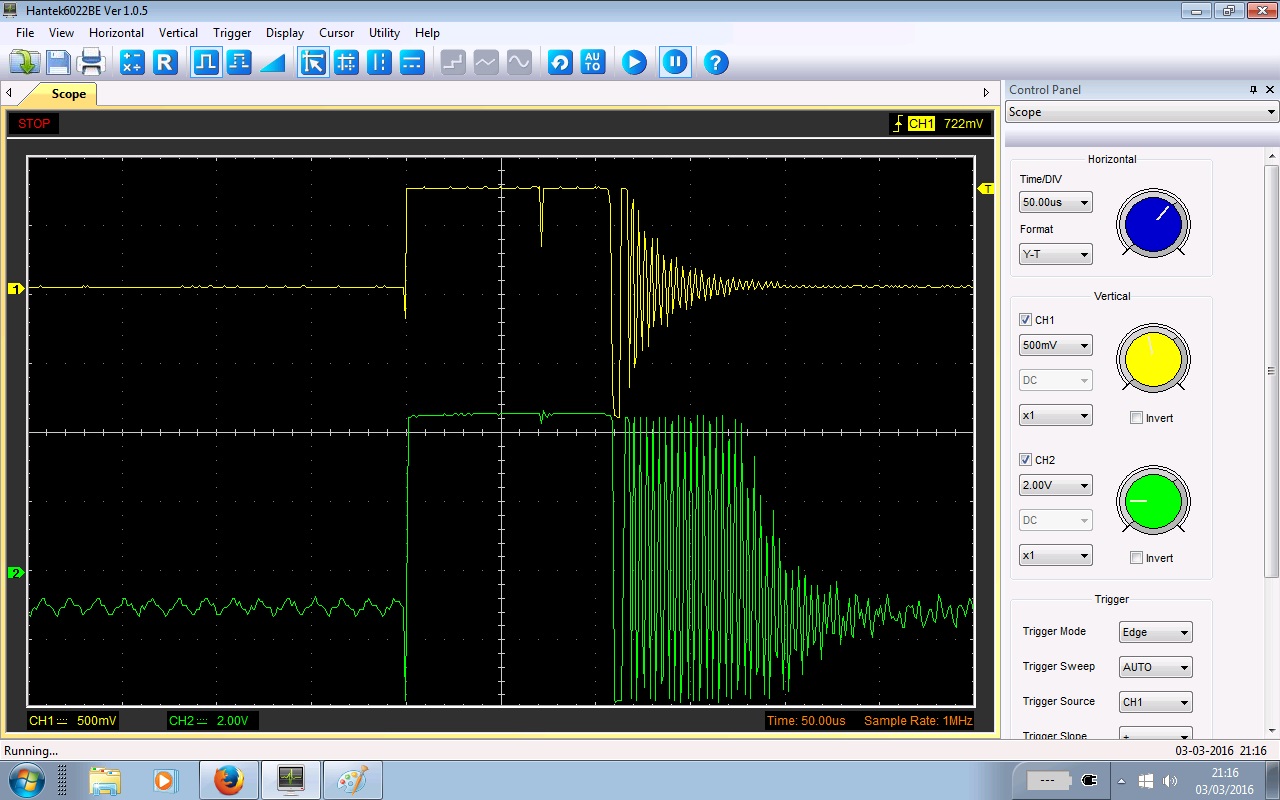Viewport: 1280px width, 800px height.
Task: Open Help using the question mark icon
Action: point(715,63)
